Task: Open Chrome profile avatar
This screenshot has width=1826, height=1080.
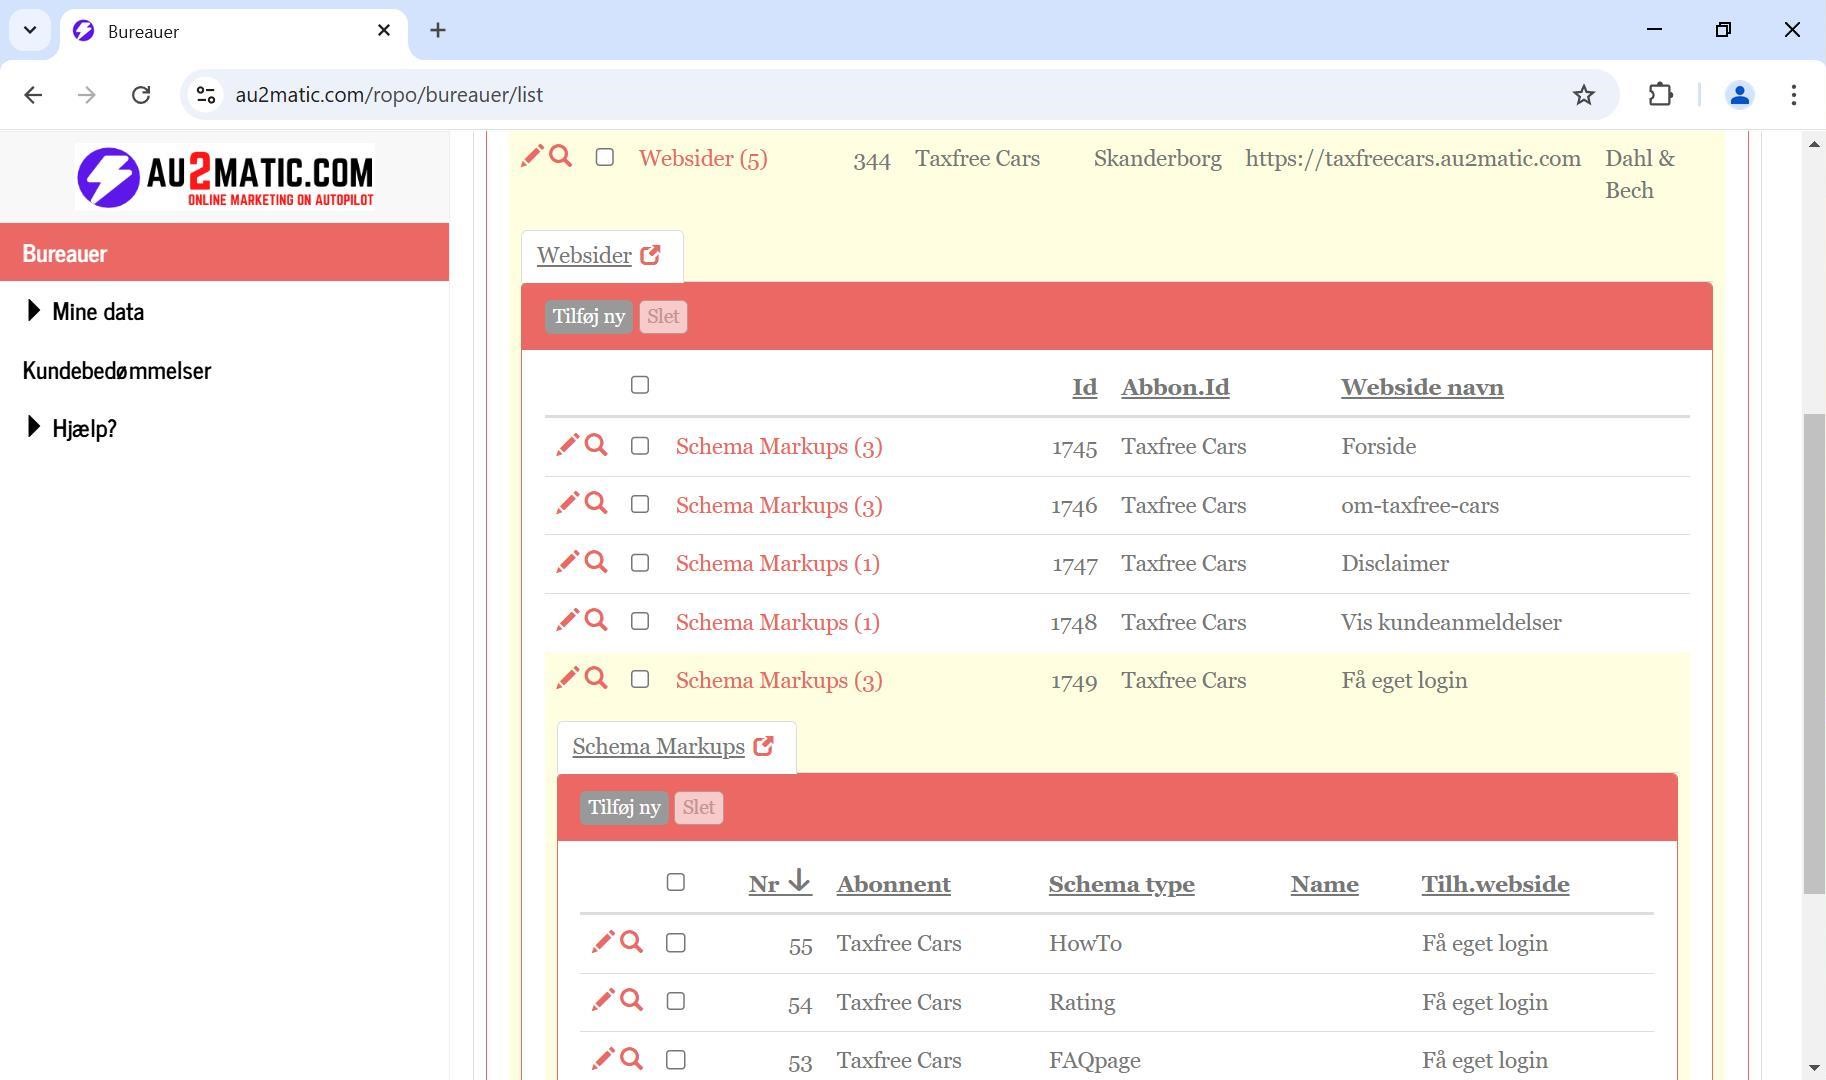Action: [x=1739, y=95]
